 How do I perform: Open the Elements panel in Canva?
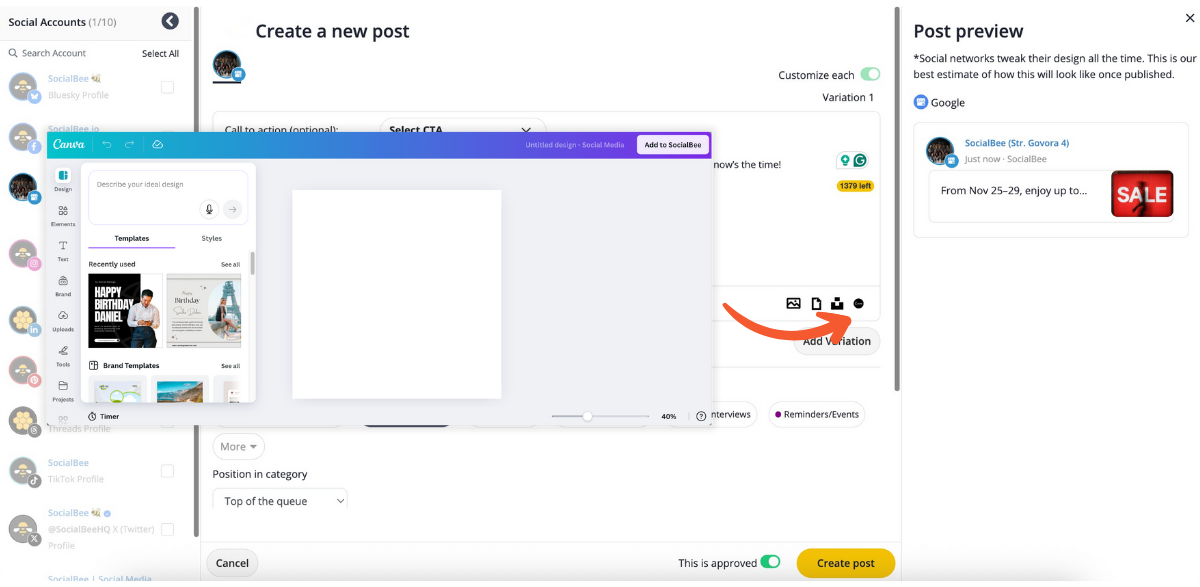click(x=63, y=214)
